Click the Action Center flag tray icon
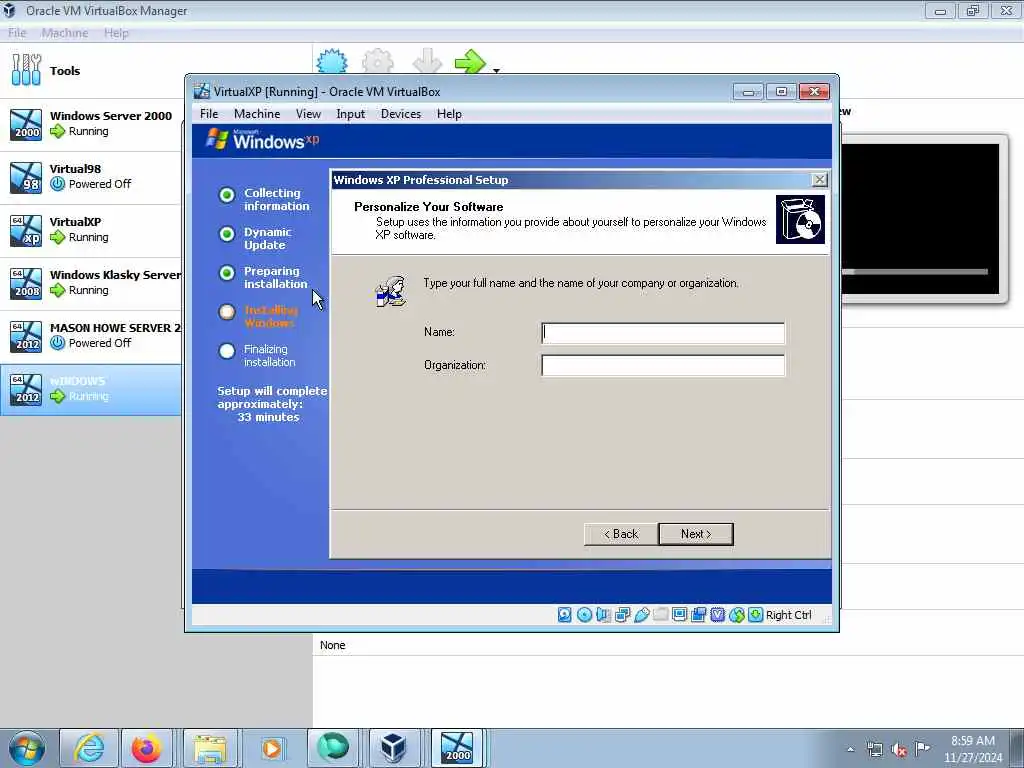1024x768 pixels. click(x=922, y=749)
